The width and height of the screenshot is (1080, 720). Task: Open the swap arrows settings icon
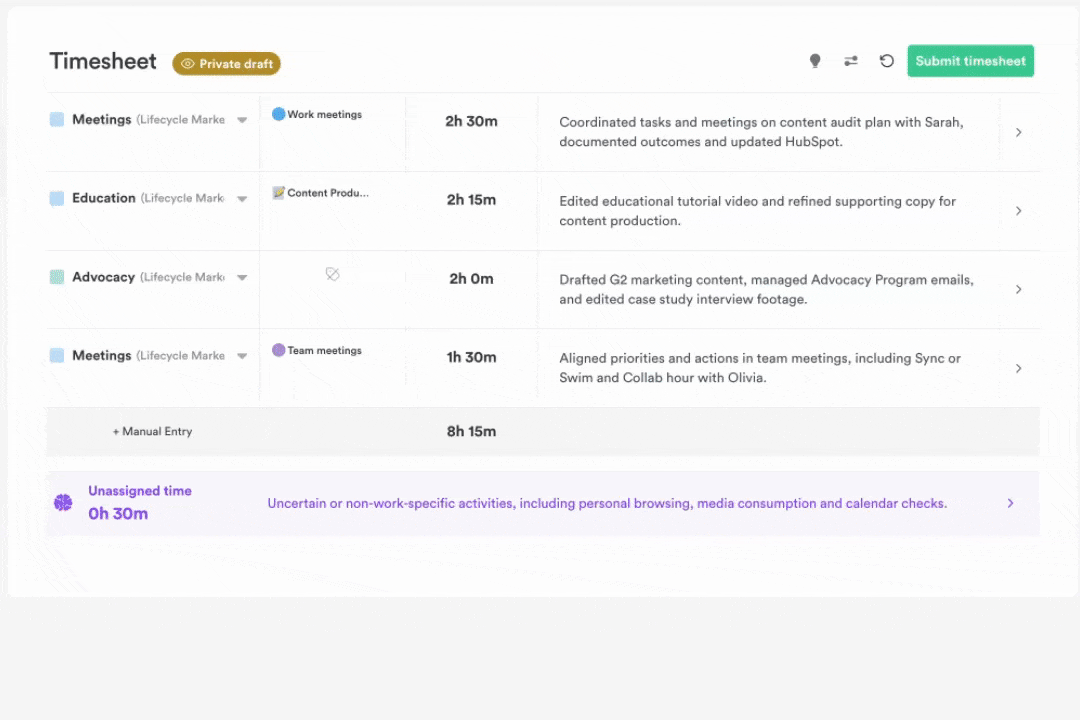coord(851,61)
